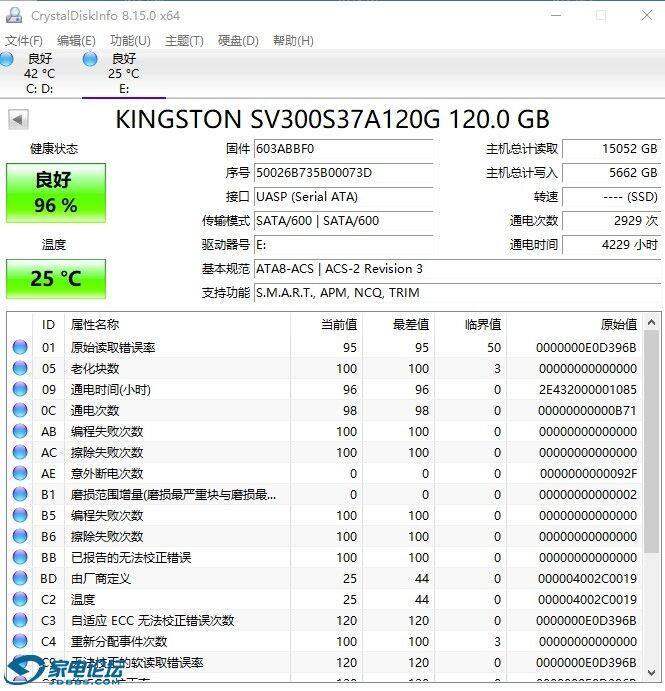Click the 接口 field UASP (Serial ATA)
This screenshot has height=691, width=665.
pyautogui.click(x=343, y=197)
